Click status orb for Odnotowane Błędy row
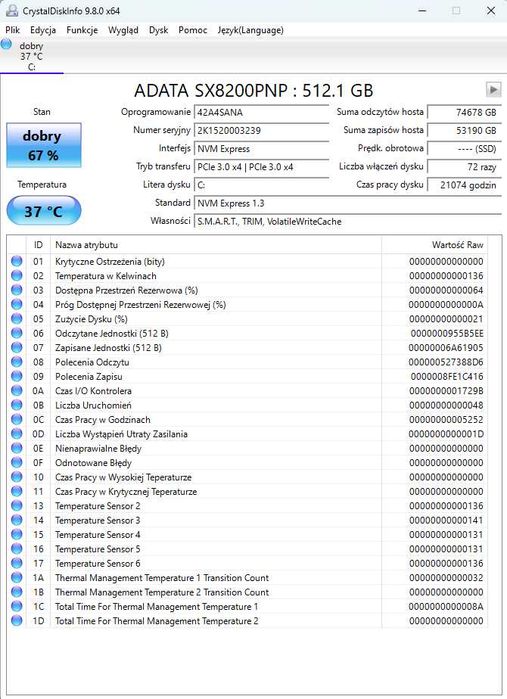This screenshot has height=699, width=507. 16,462
